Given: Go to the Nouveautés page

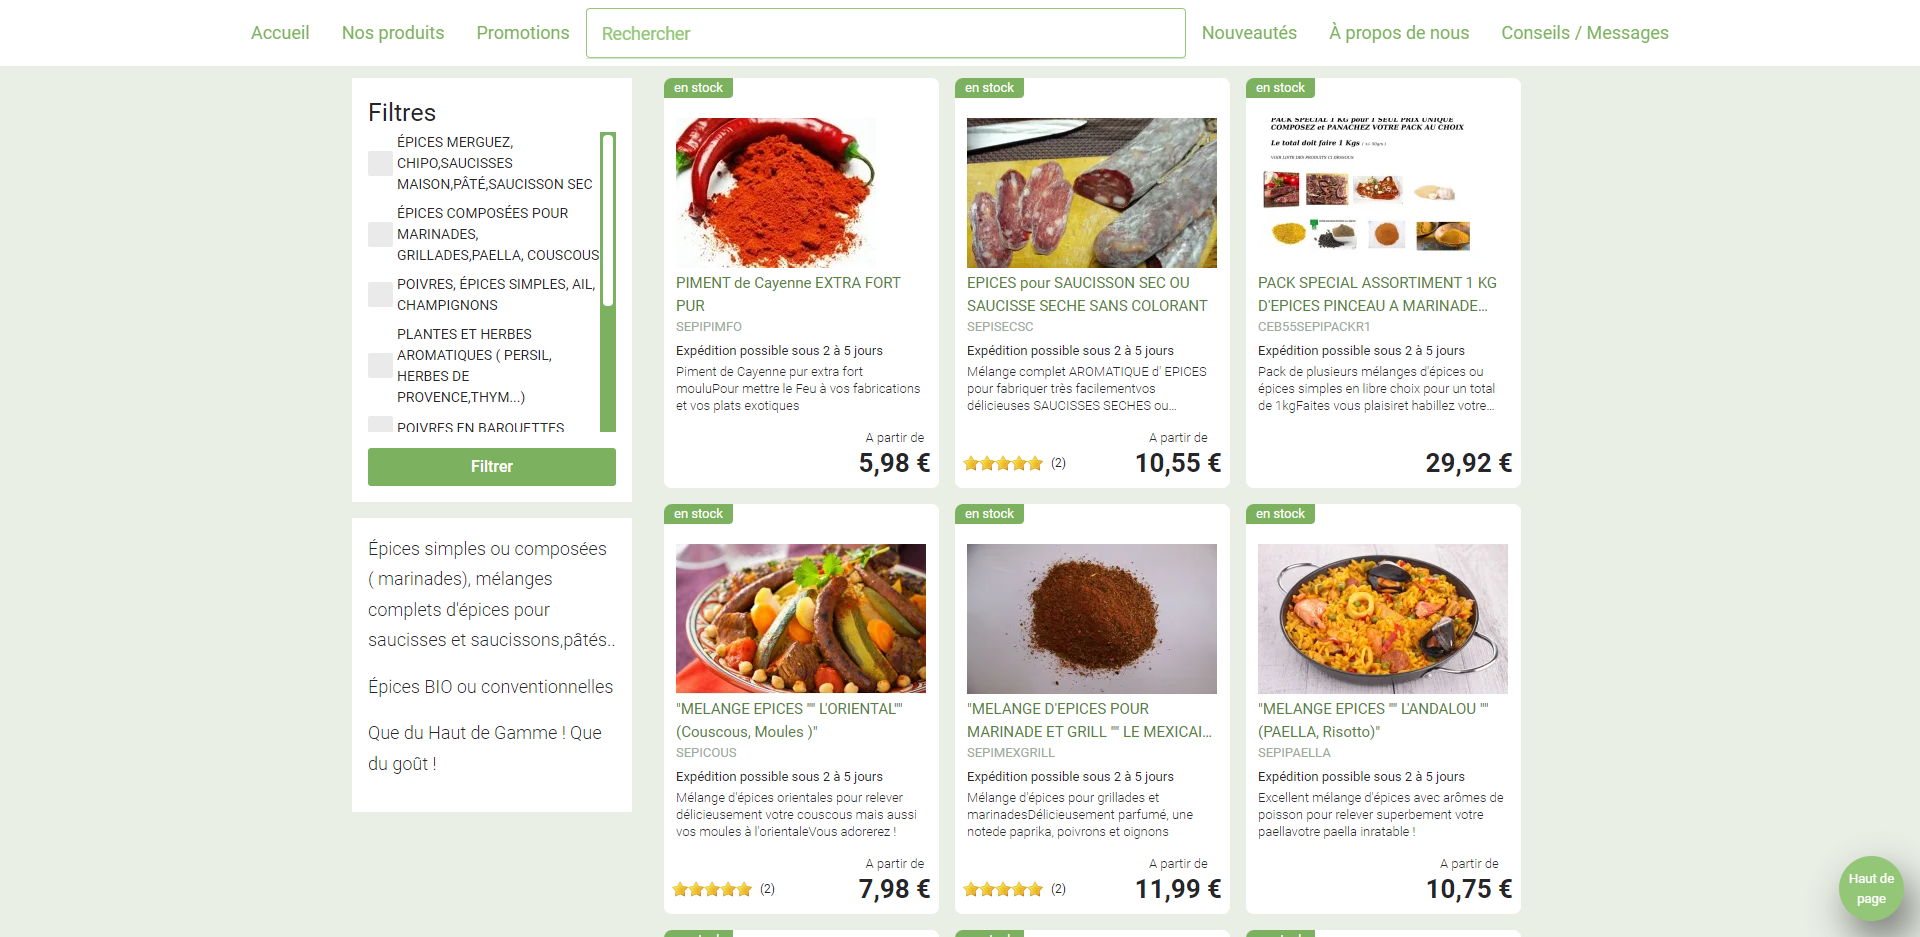Looking at the screenshot, I should point(1249,33).
